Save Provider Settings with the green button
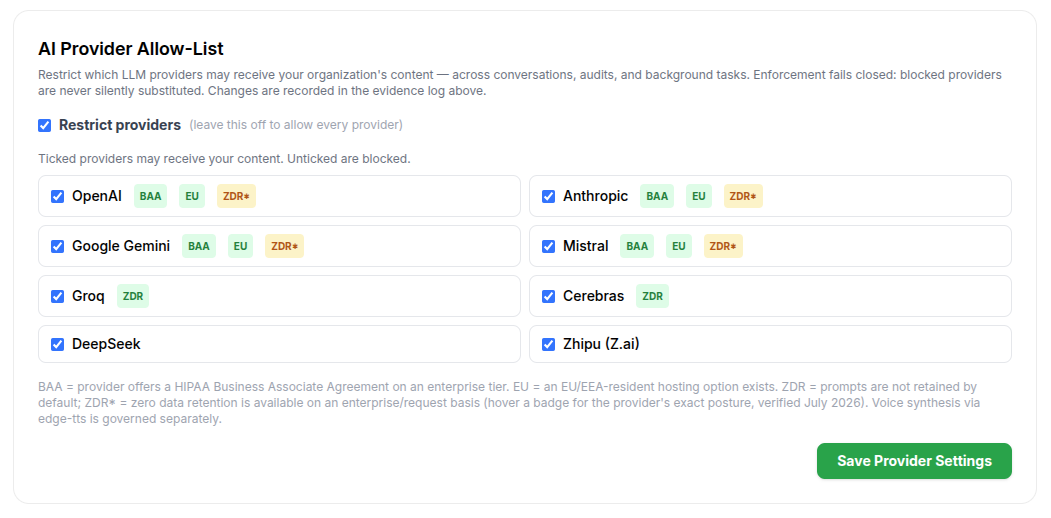 coord(914,461)
